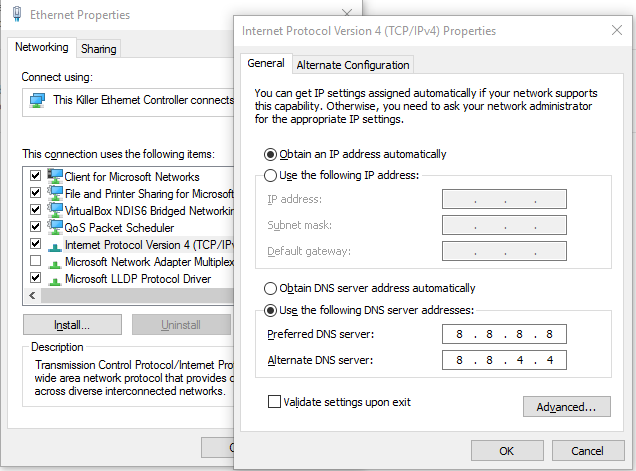Open the Sharing tab
636x471 pixels.
[x=98, y=49]
